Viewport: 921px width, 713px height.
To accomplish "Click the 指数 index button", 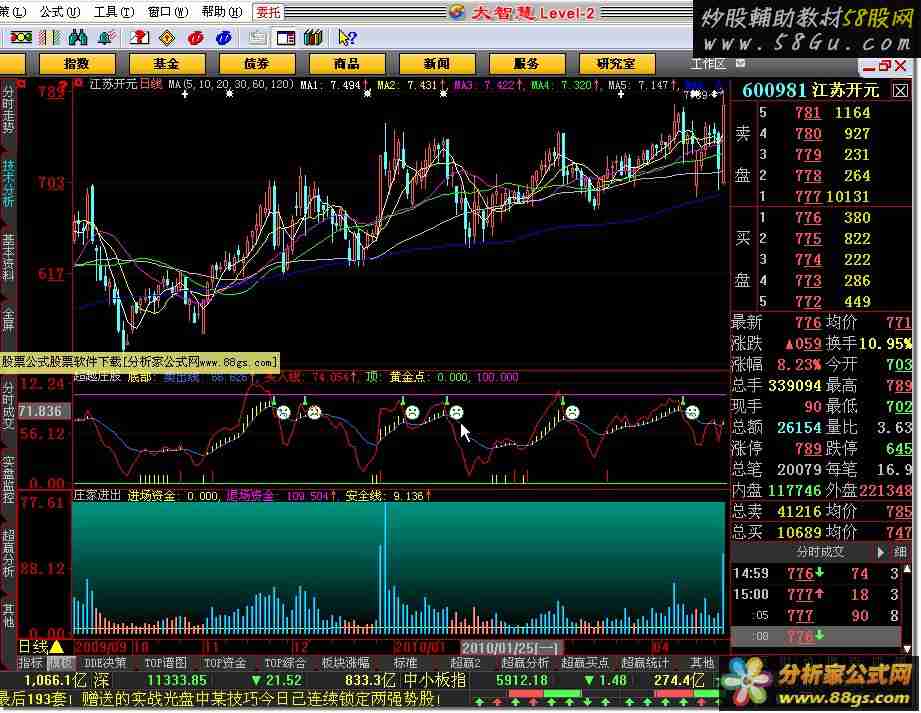I will (77, 63).
